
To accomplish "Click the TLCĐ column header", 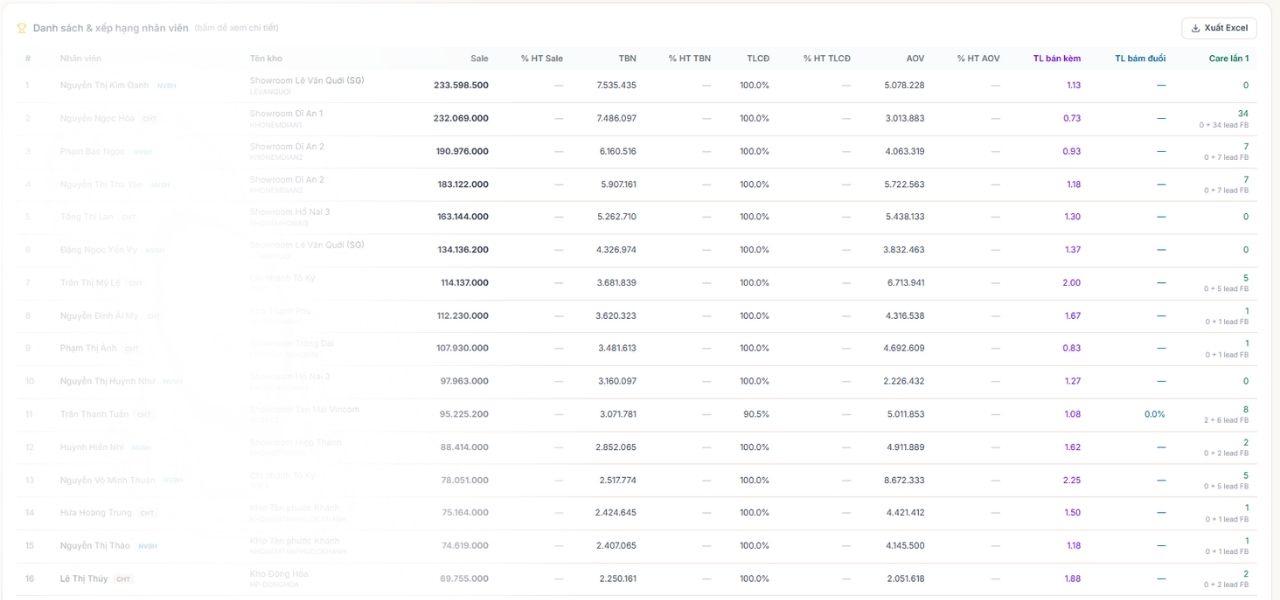I will tap(758, 58).
